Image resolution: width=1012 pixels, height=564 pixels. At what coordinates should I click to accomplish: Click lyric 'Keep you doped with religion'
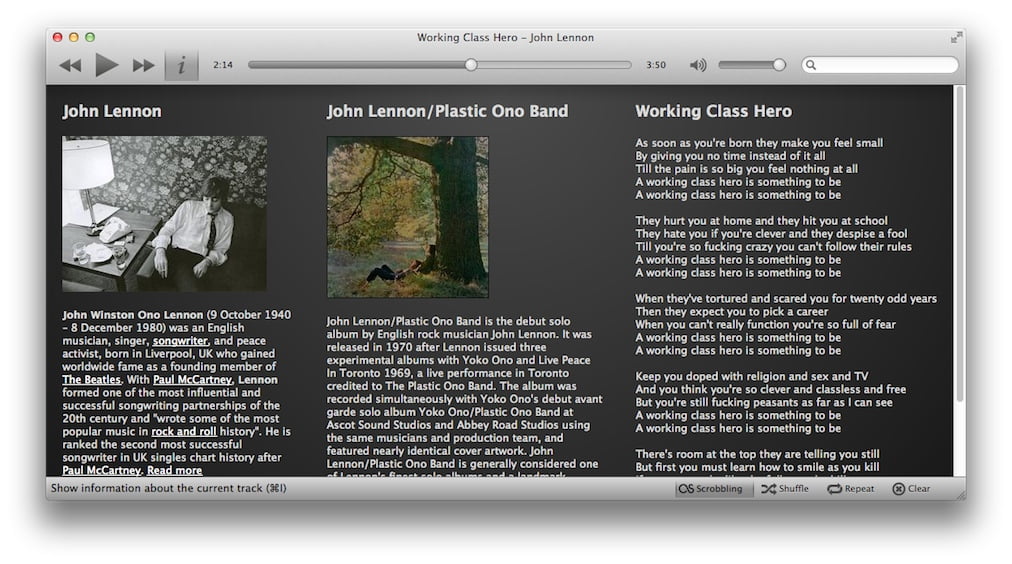(751, 376)
